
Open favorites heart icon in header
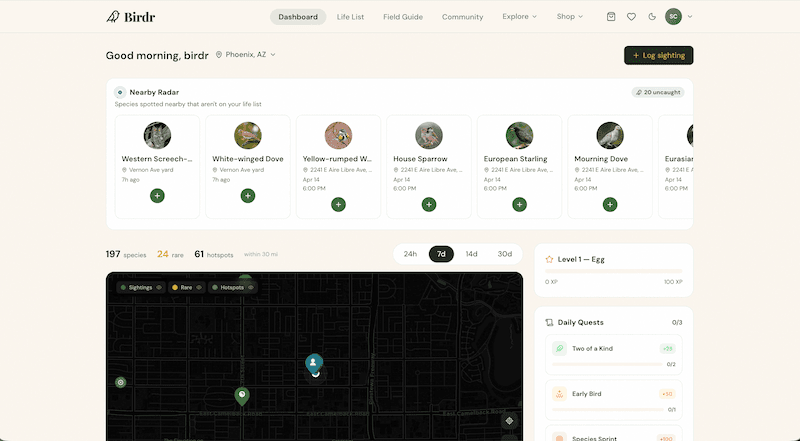[x=631, y=16]
